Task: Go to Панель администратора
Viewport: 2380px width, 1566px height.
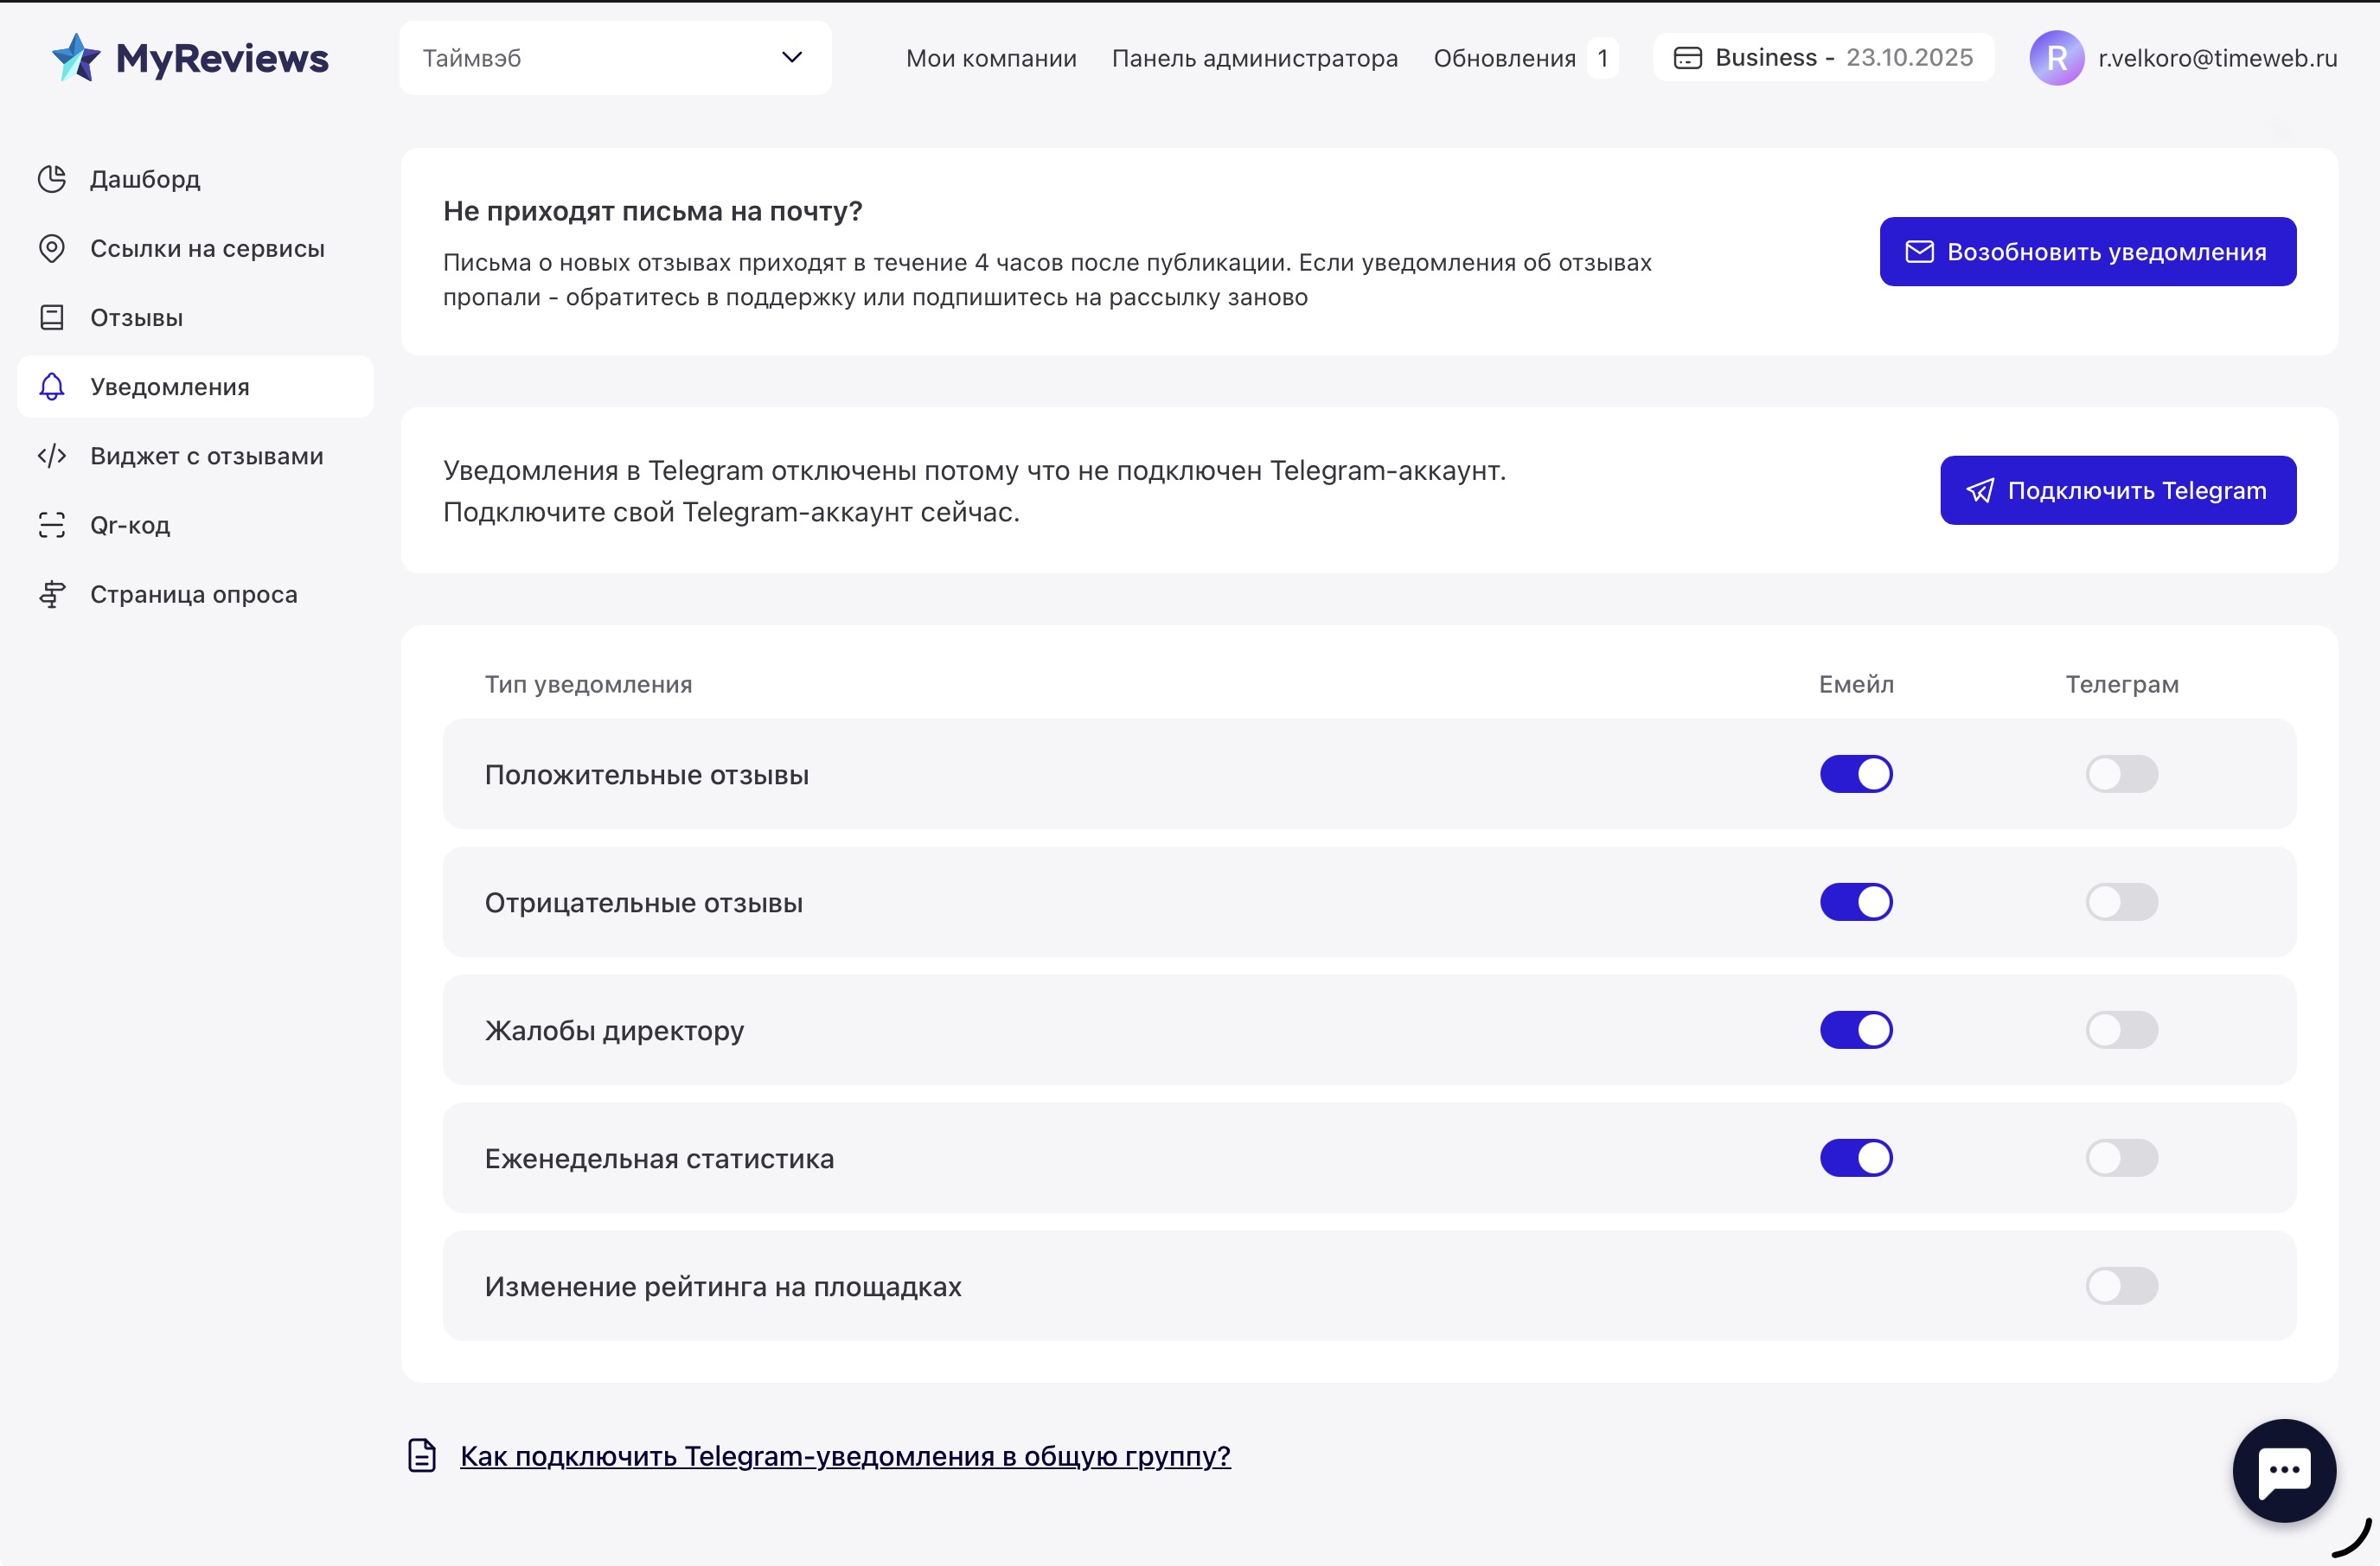Action: 1255,58
